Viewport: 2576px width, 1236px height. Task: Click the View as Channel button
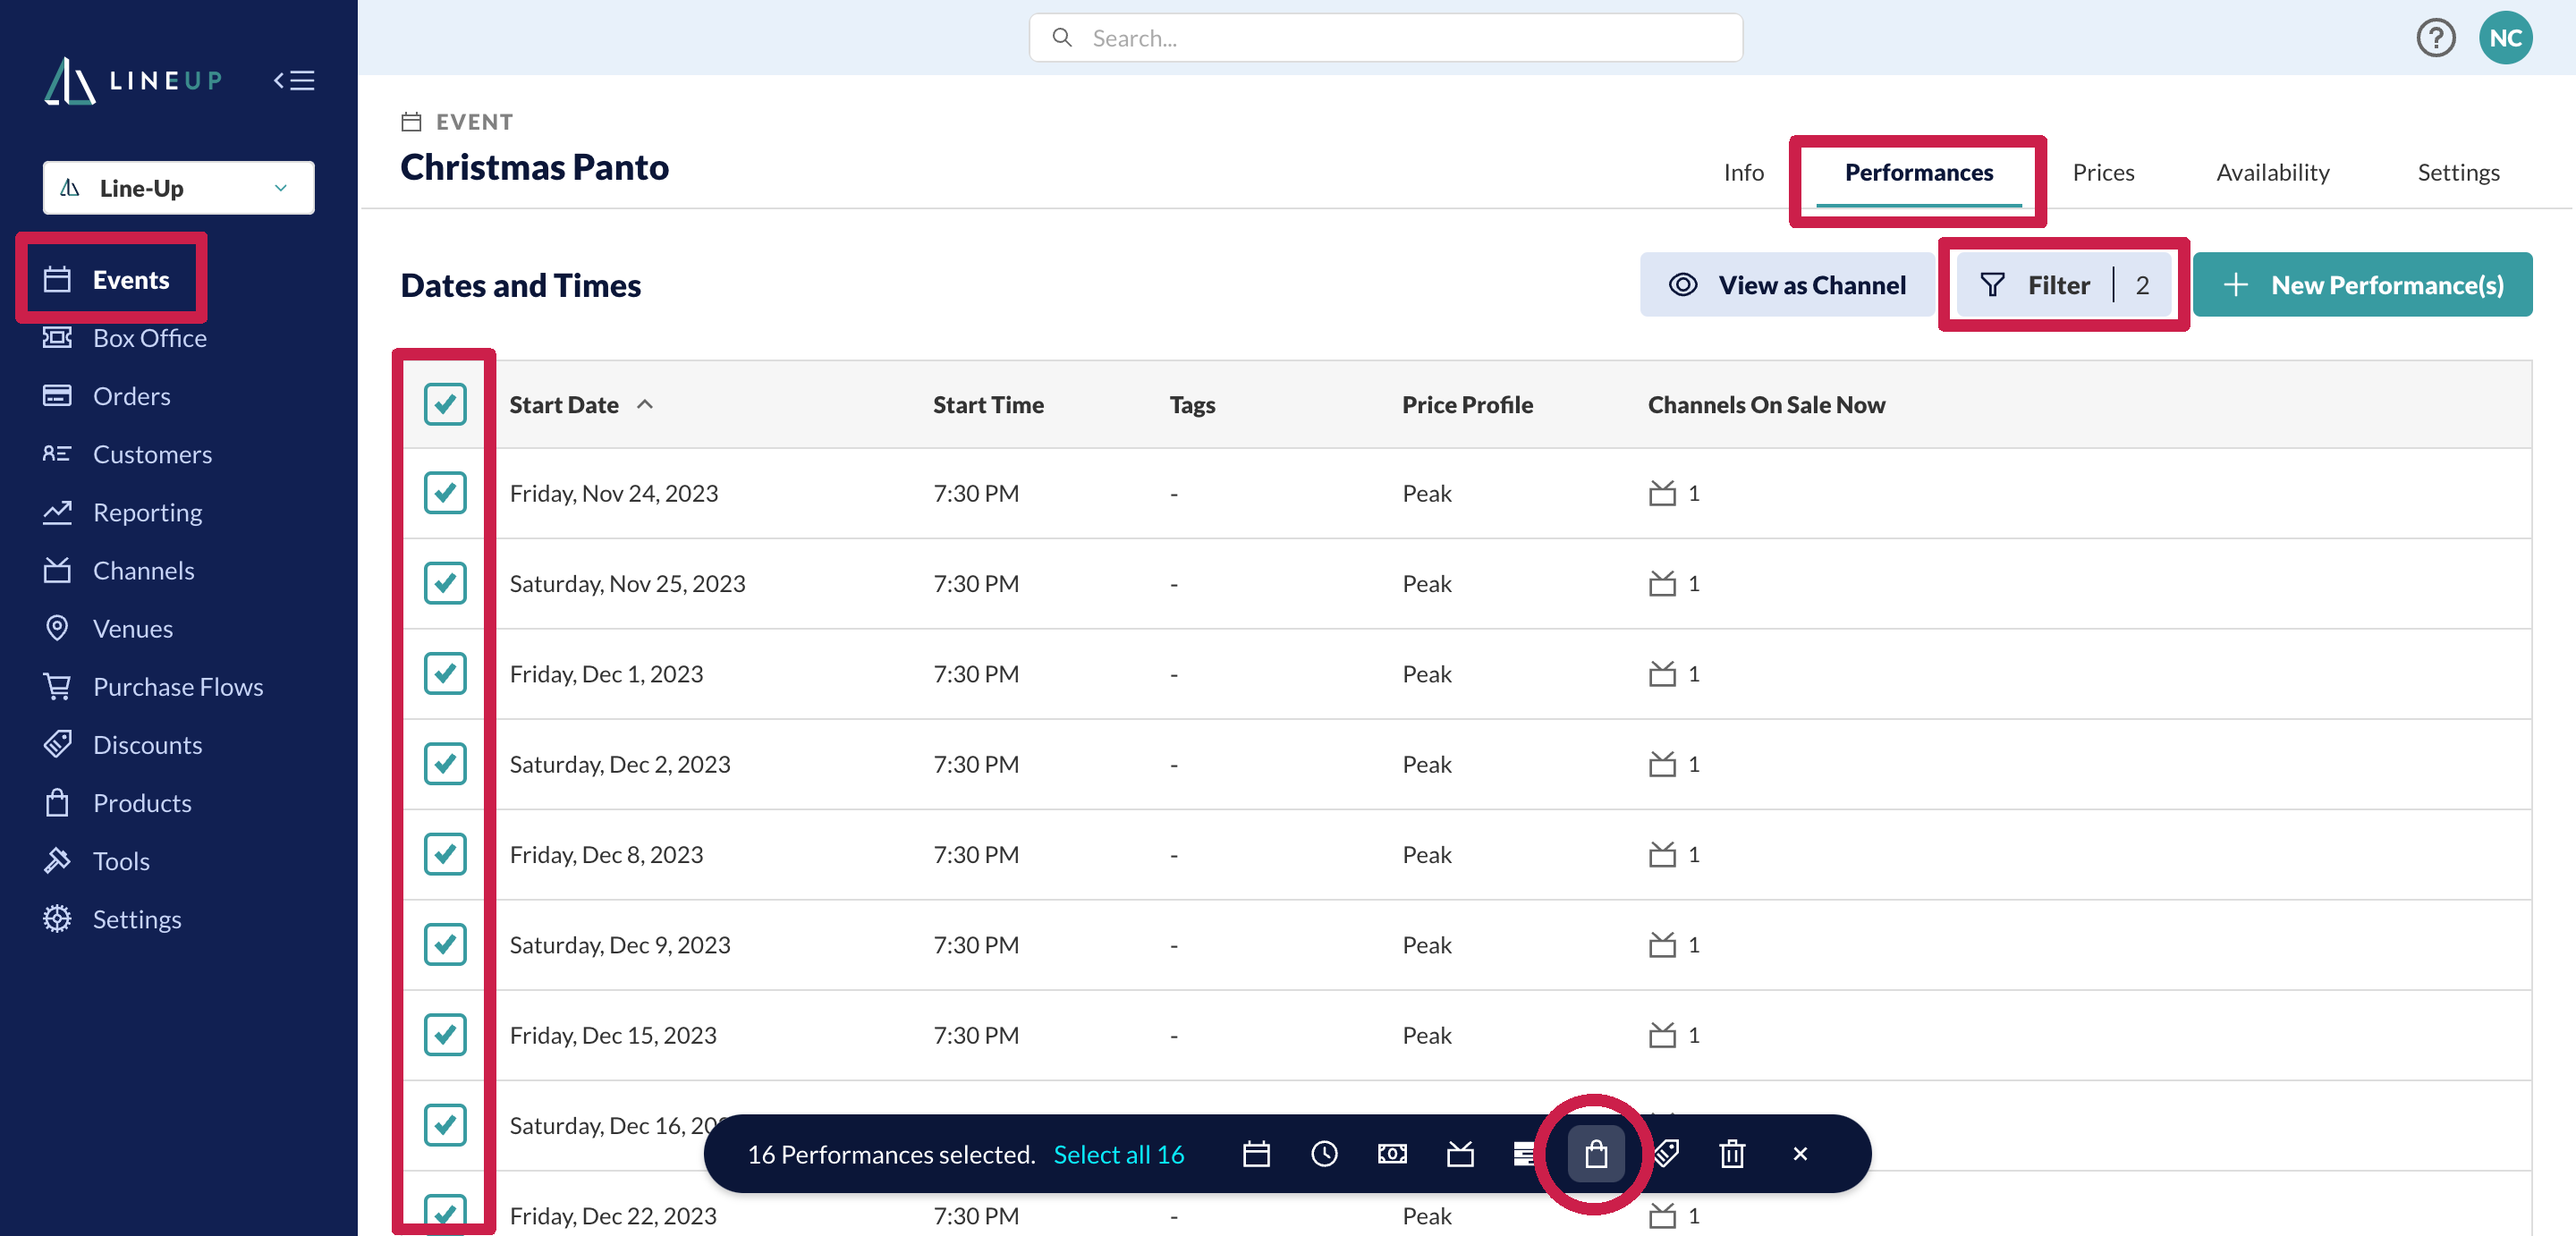(x=1786, y=285)
